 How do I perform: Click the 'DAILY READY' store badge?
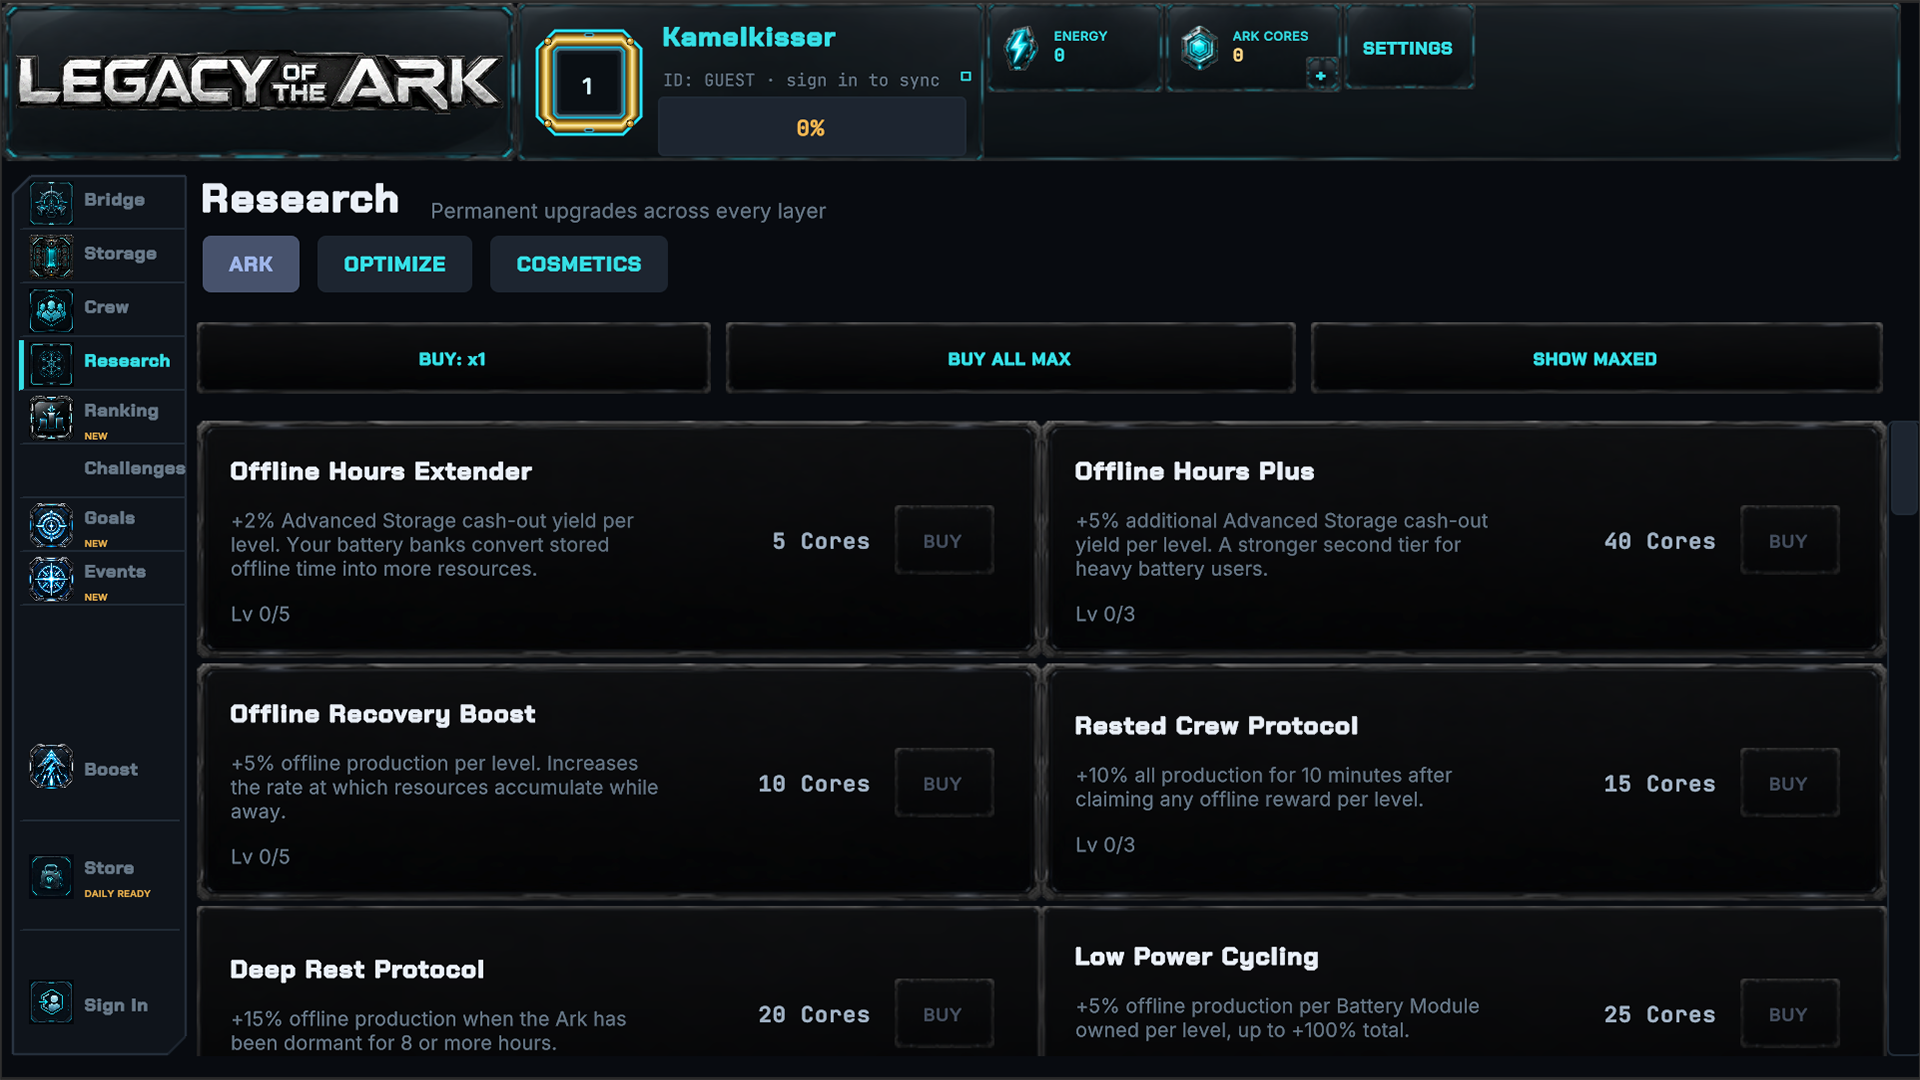pos(117,893)
